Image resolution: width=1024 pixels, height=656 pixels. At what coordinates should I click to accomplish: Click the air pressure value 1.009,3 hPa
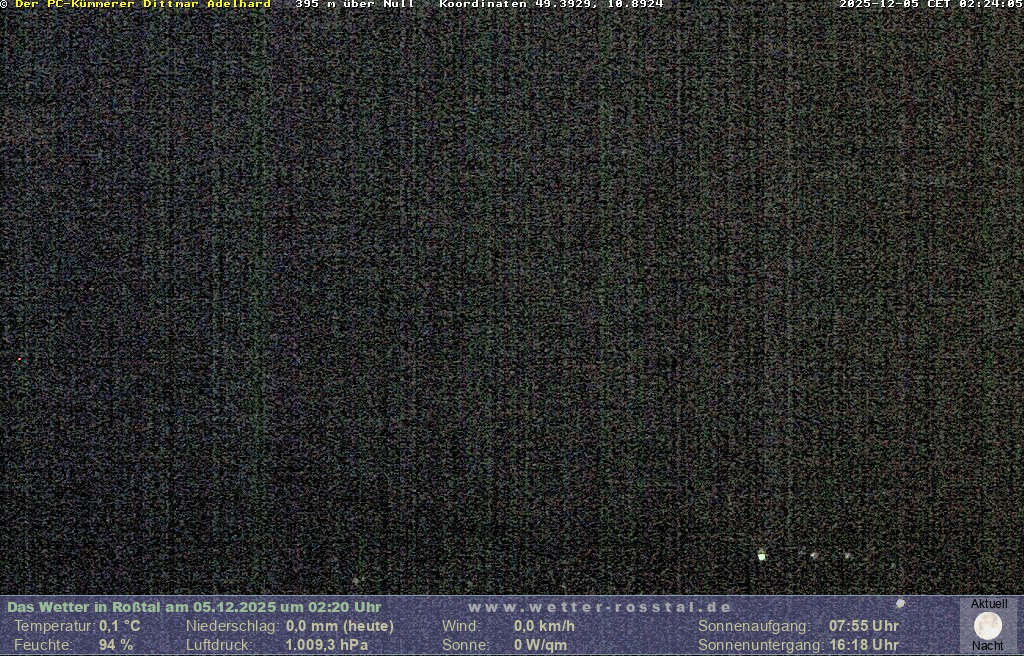326,645
